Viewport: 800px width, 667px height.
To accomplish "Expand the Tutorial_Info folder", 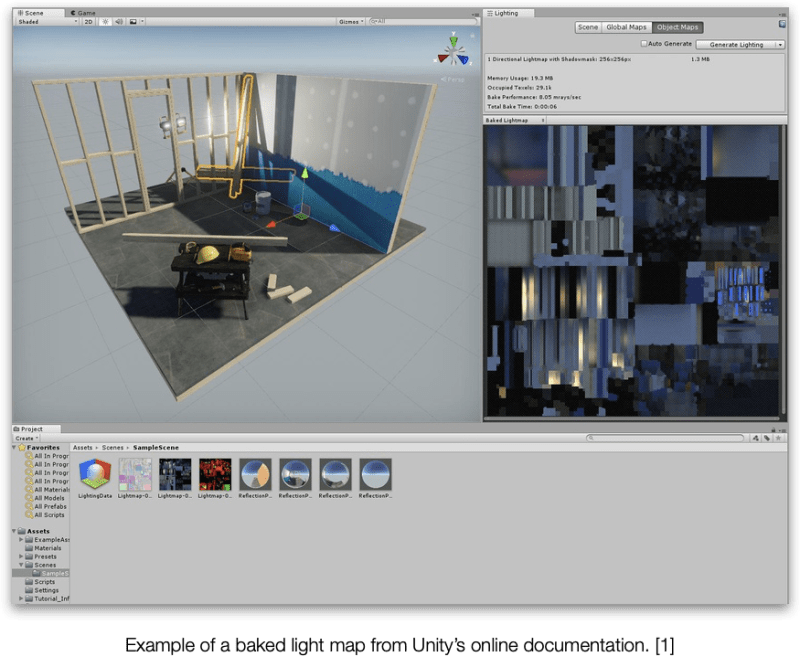I will click(21, 599).
